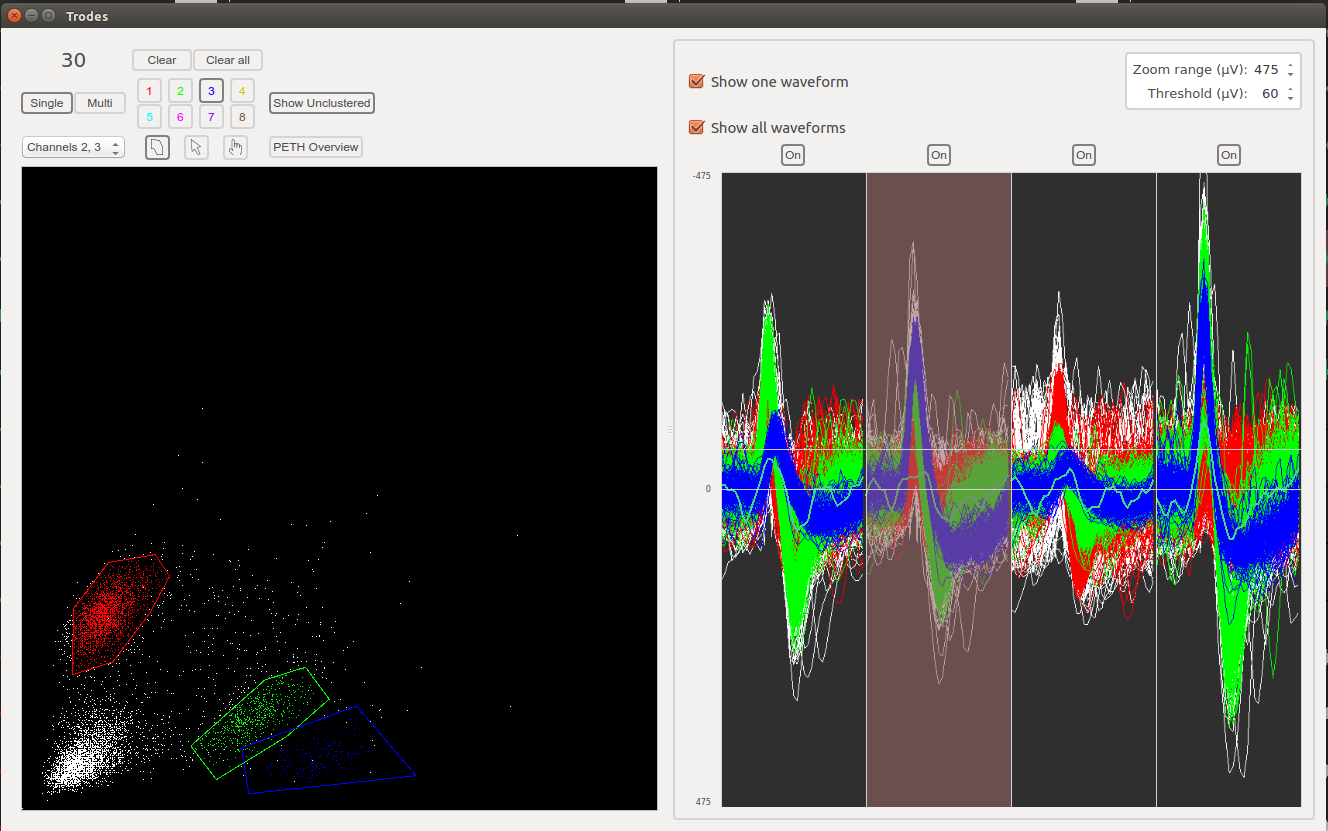Select the arrow pointer tool
The image size is (1328, 831).
[196, 147]
